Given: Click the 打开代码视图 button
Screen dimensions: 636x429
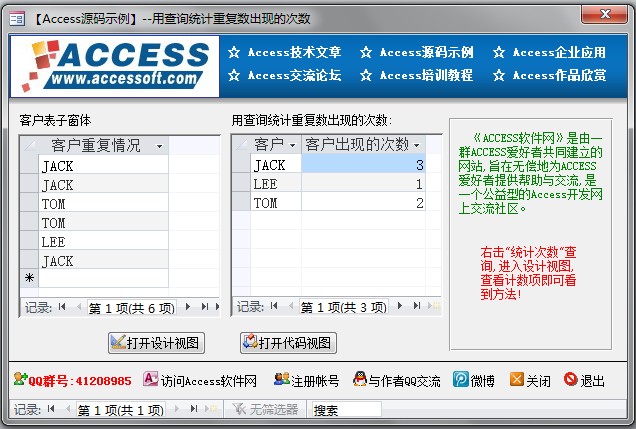Looking at the screenshot, I should 288,343.
